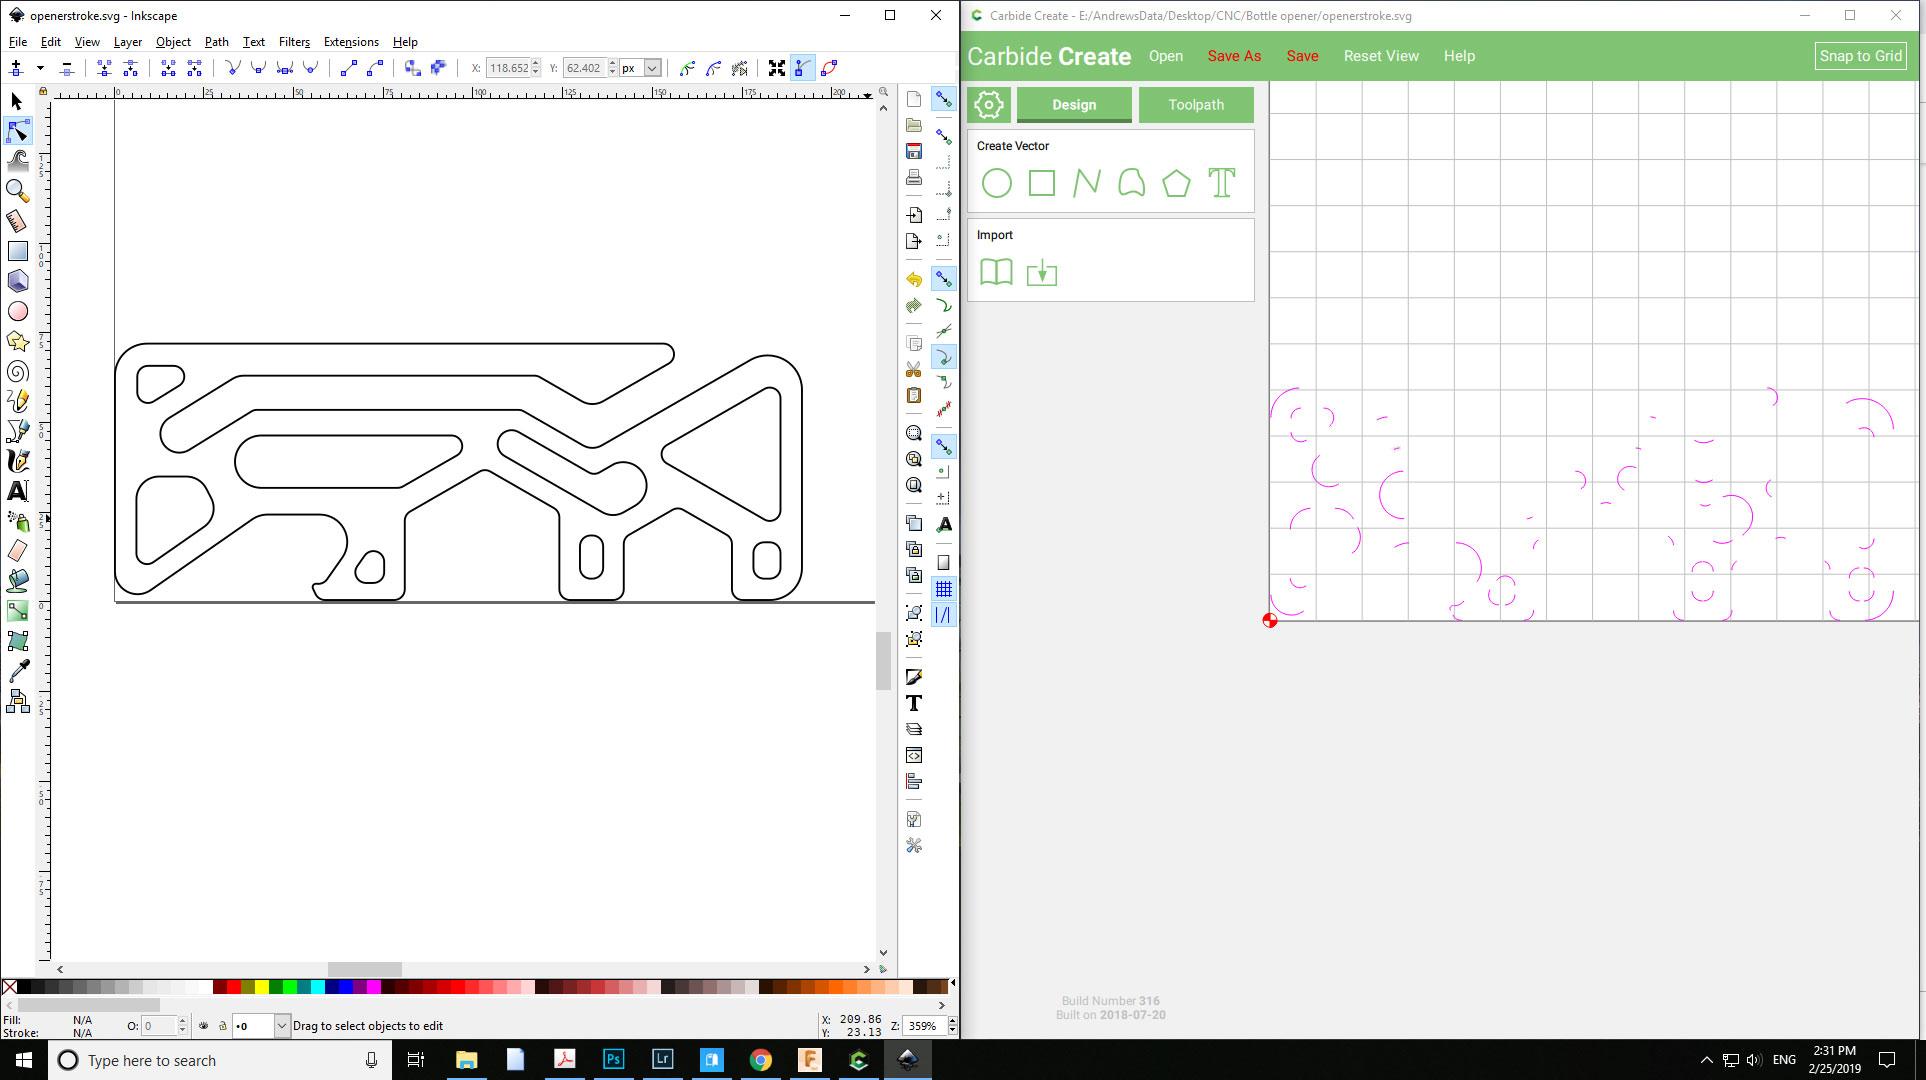The height and width of the screenshot is (1080, 1926).
Task: Pick the red swatch from Inkscape's color palette
Action: pyautogui.click(x=233, y=987)
